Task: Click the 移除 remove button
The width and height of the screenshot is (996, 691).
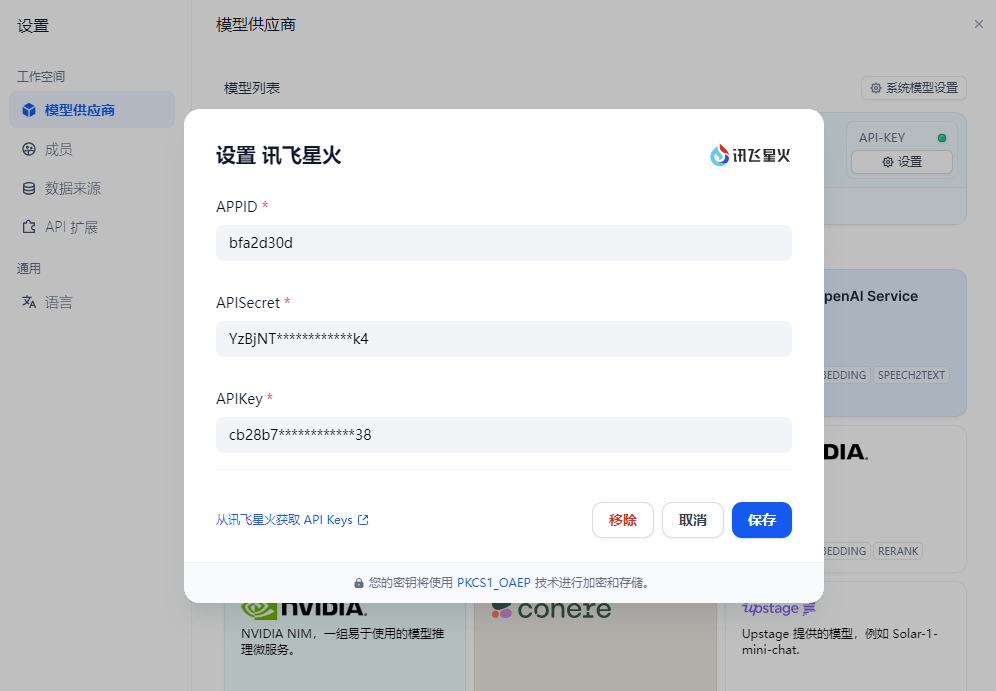Action: pyautogui.click(x=622, y=520)
